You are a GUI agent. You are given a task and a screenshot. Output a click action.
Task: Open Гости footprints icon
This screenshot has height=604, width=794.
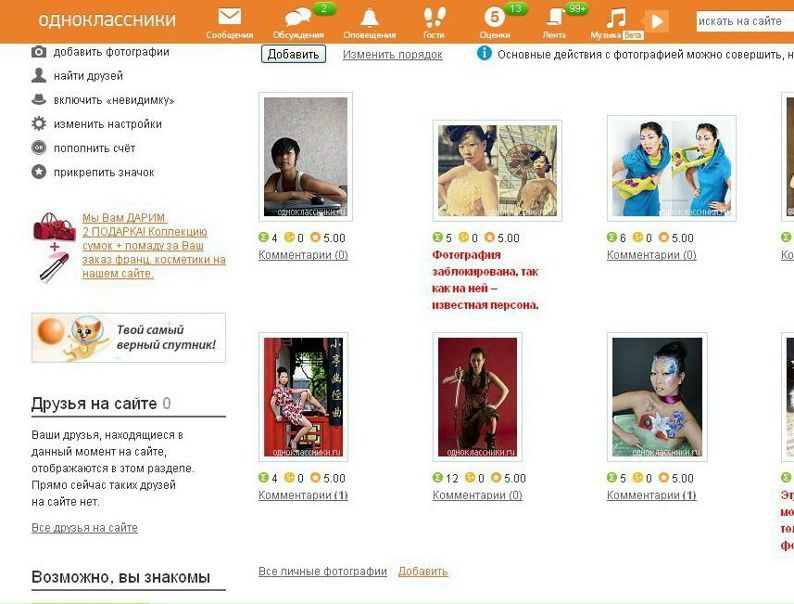(x=433, y=18)
